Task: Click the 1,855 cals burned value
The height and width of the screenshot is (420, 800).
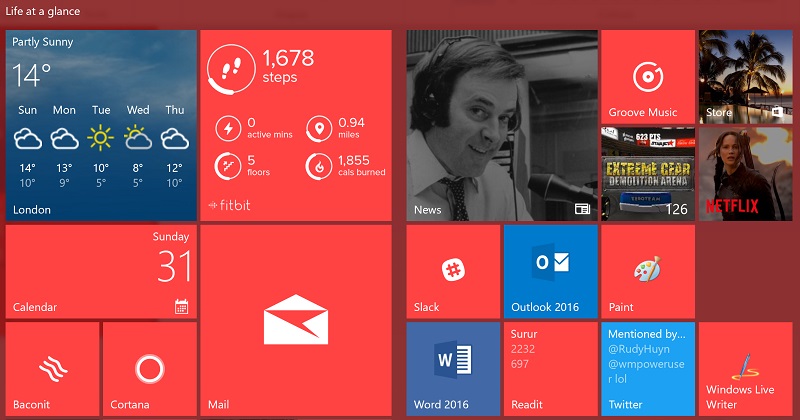Action: point(354,160)
